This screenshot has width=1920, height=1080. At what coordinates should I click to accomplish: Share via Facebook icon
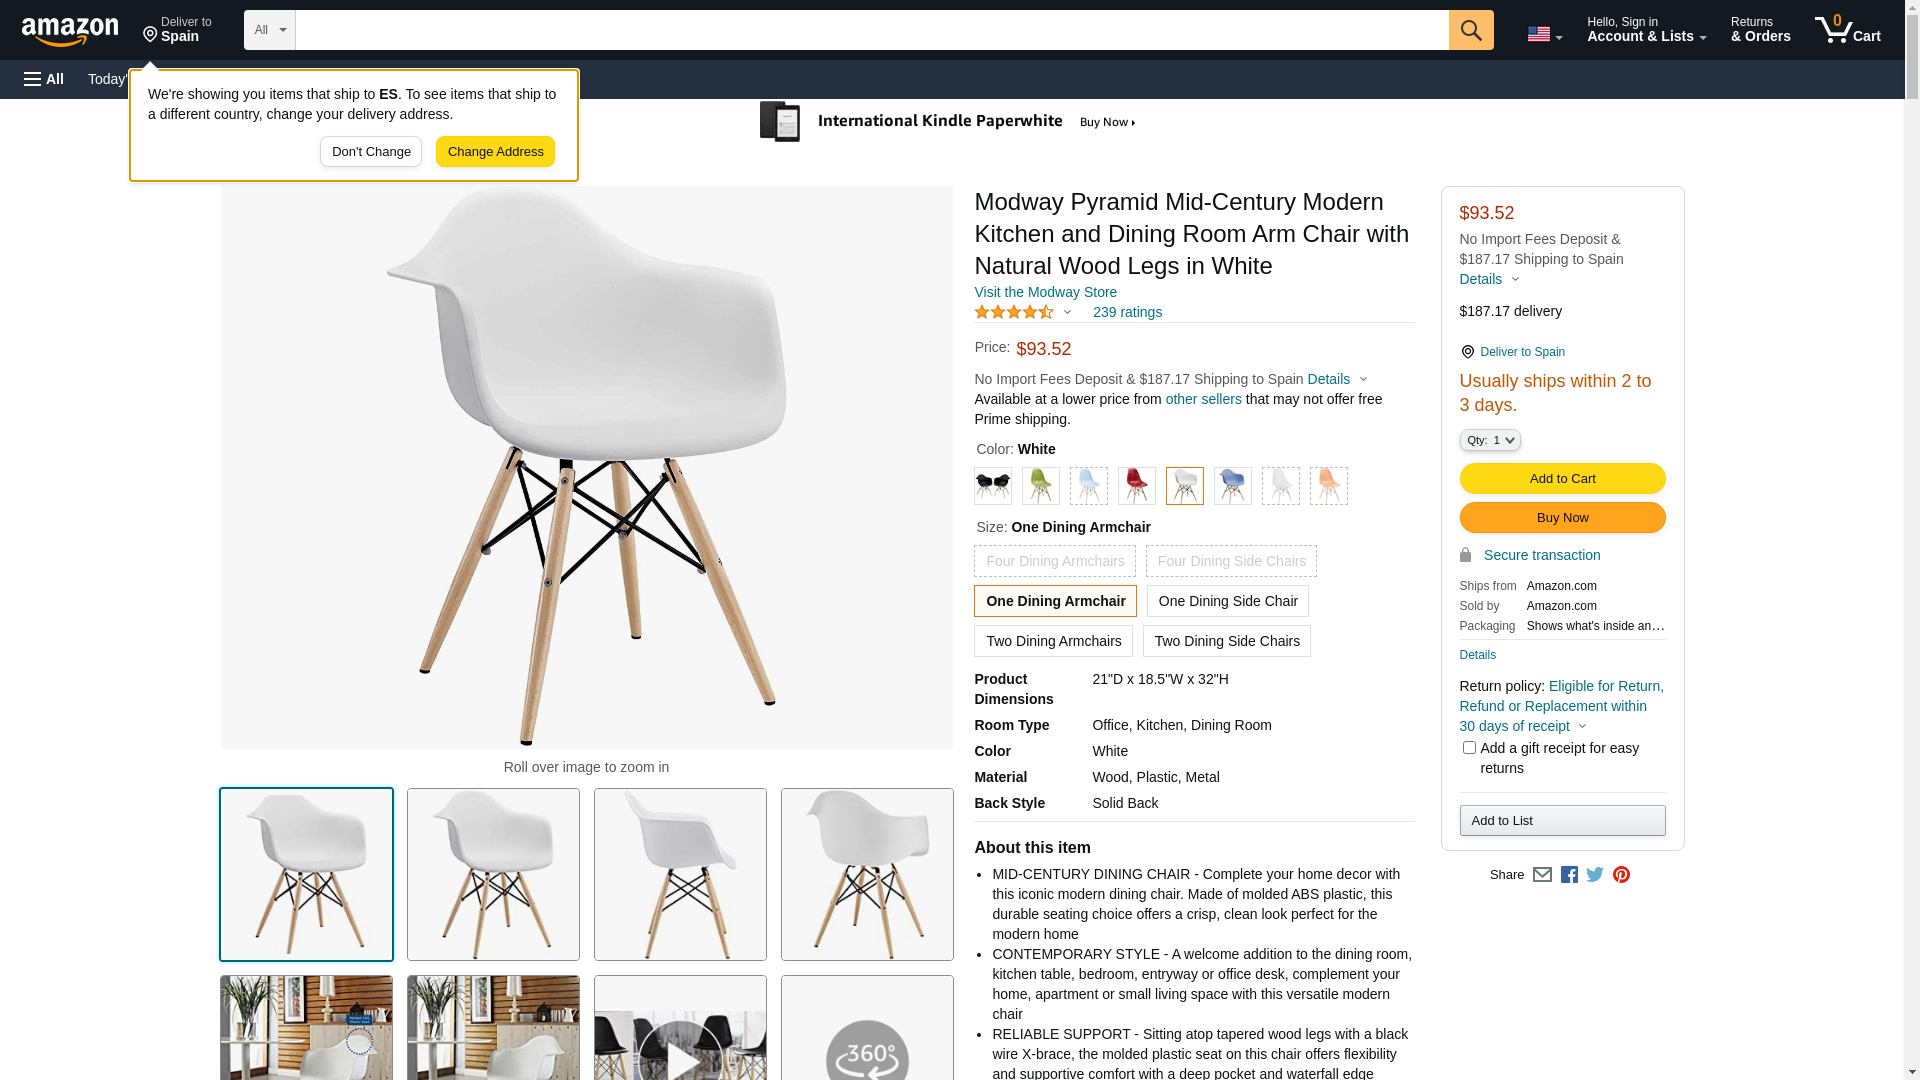[1569, 875]
